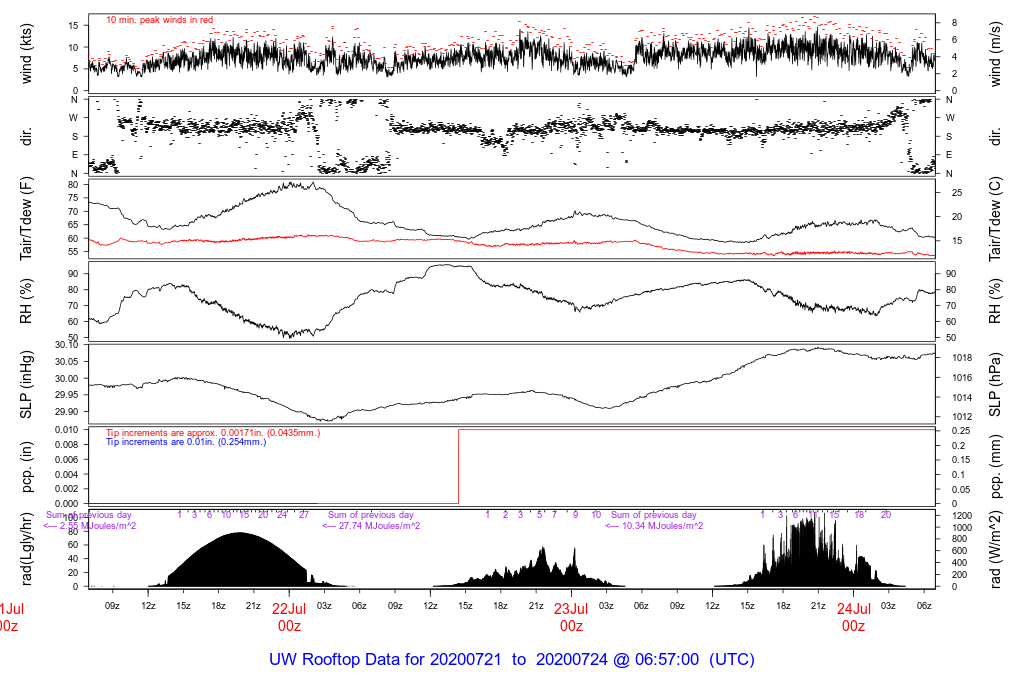Click the "1200" radiation tick label
This screenshot has width=1024, height=700.
(x=962, y=516)
